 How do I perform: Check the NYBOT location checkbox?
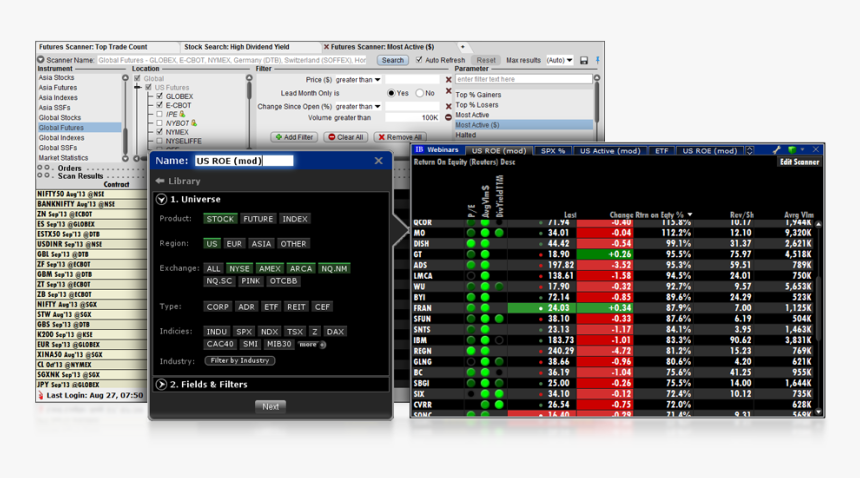coord(160,123)
